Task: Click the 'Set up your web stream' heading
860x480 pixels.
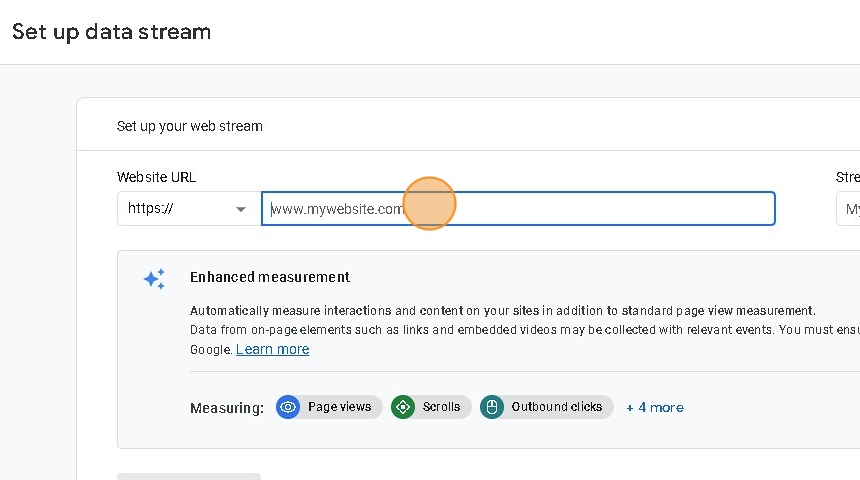Action: (190, 126)
